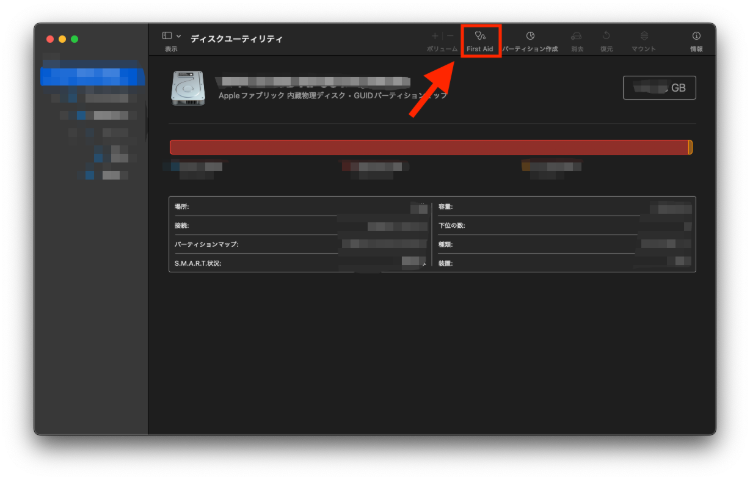Select the S.M.A.R.T.状況 status row
Screen dimensions: 750x481
point(300,263)
